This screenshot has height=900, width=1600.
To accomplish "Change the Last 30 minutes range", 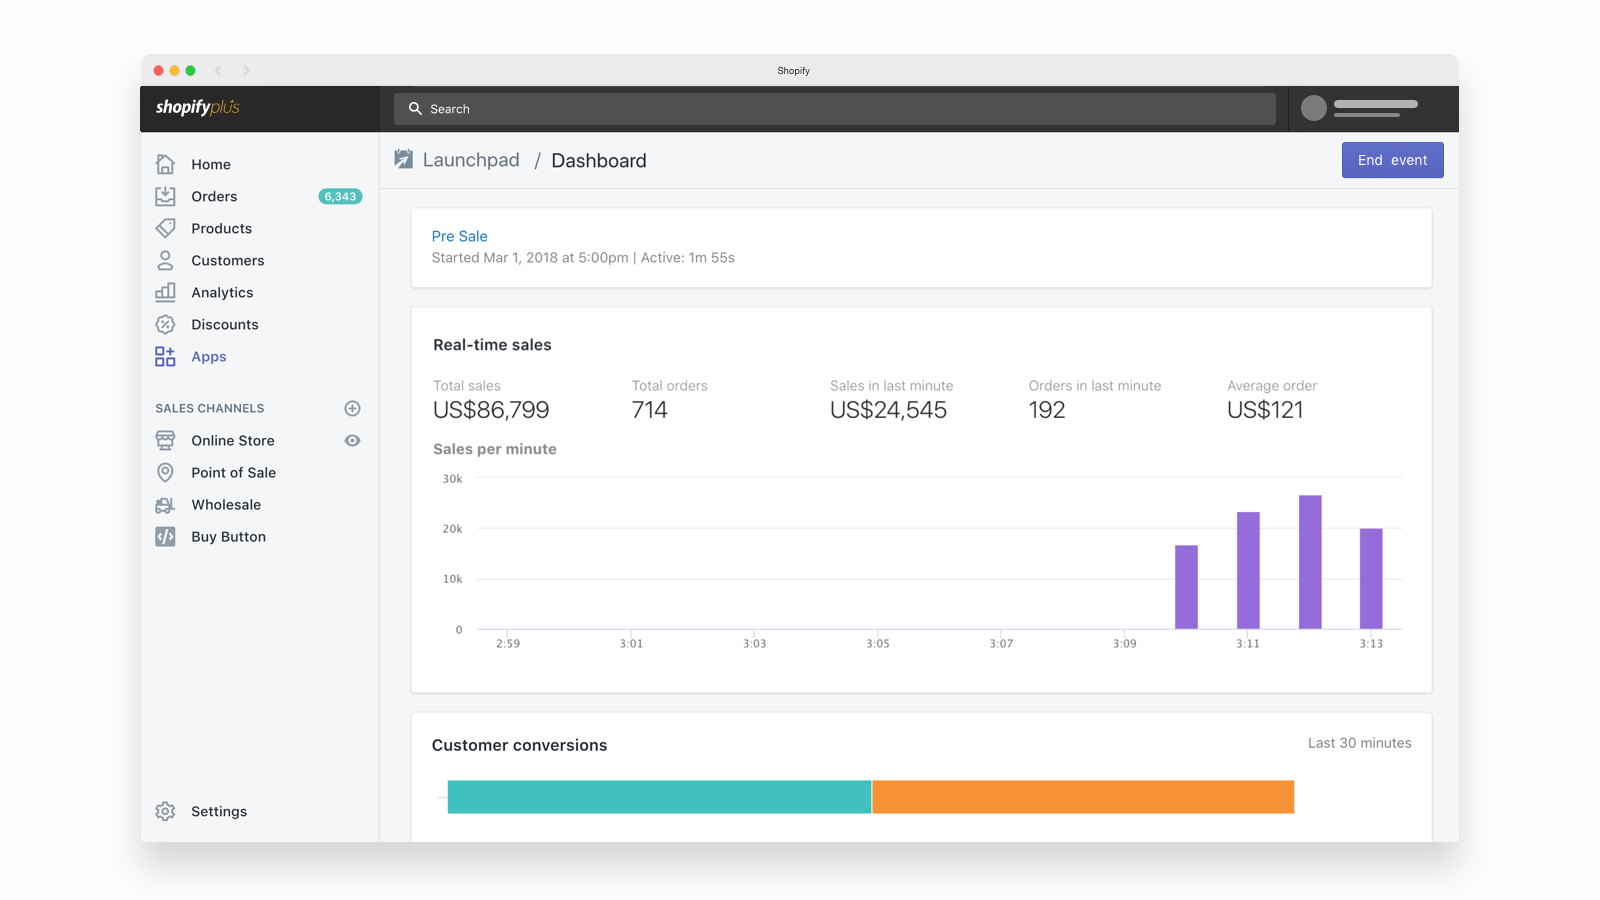I will tap(1359, 743).
